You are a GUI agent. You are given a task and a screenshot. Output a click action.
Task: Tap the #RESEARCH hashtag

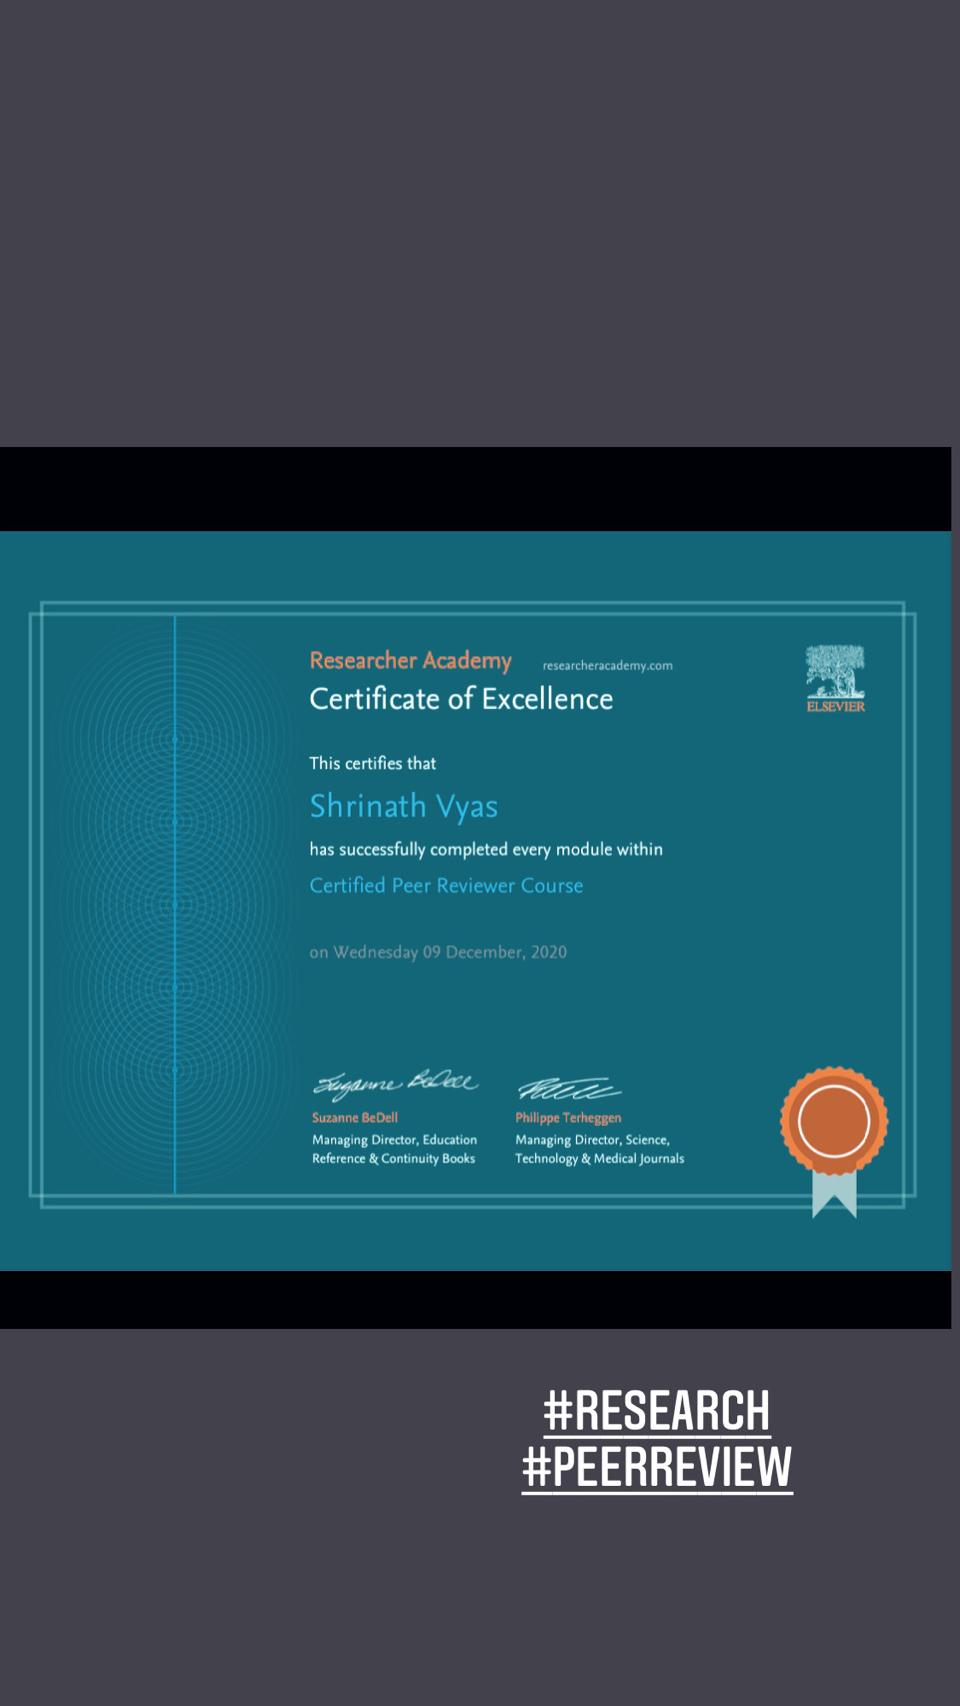pyautogui.click(x=657, y=1411)
